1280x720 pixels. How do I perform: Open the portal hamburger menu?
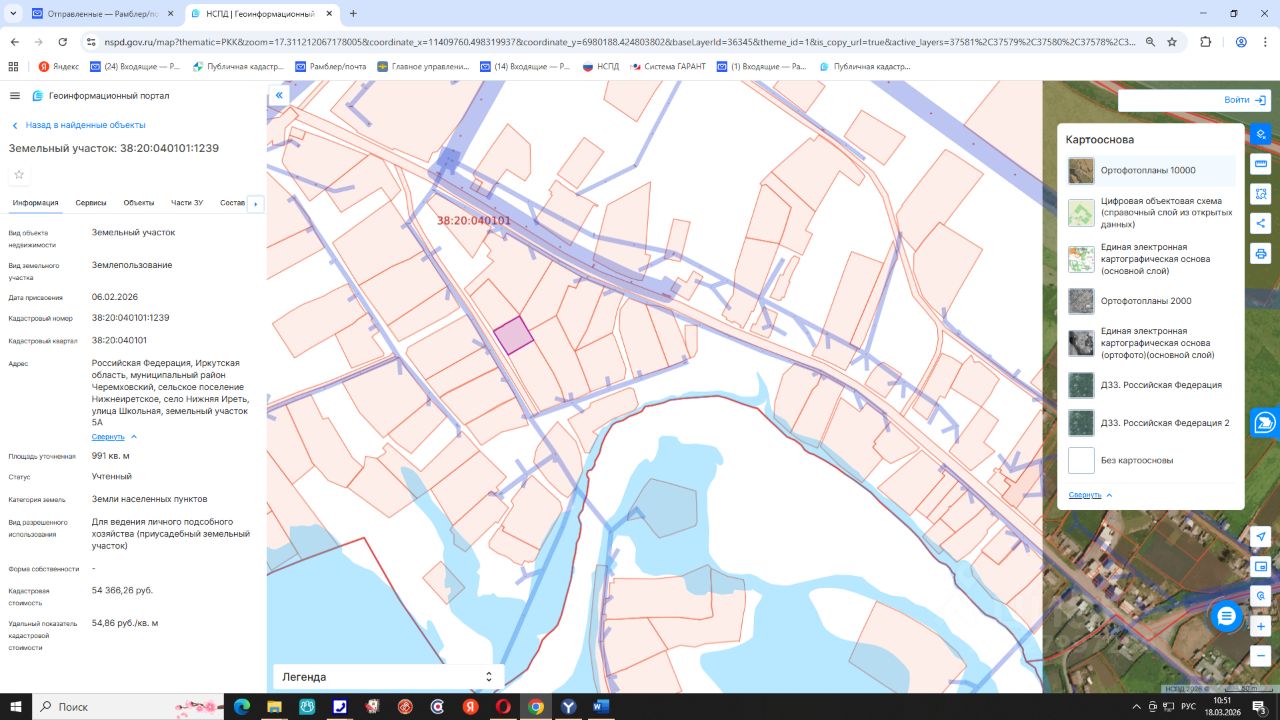(15, 96)
